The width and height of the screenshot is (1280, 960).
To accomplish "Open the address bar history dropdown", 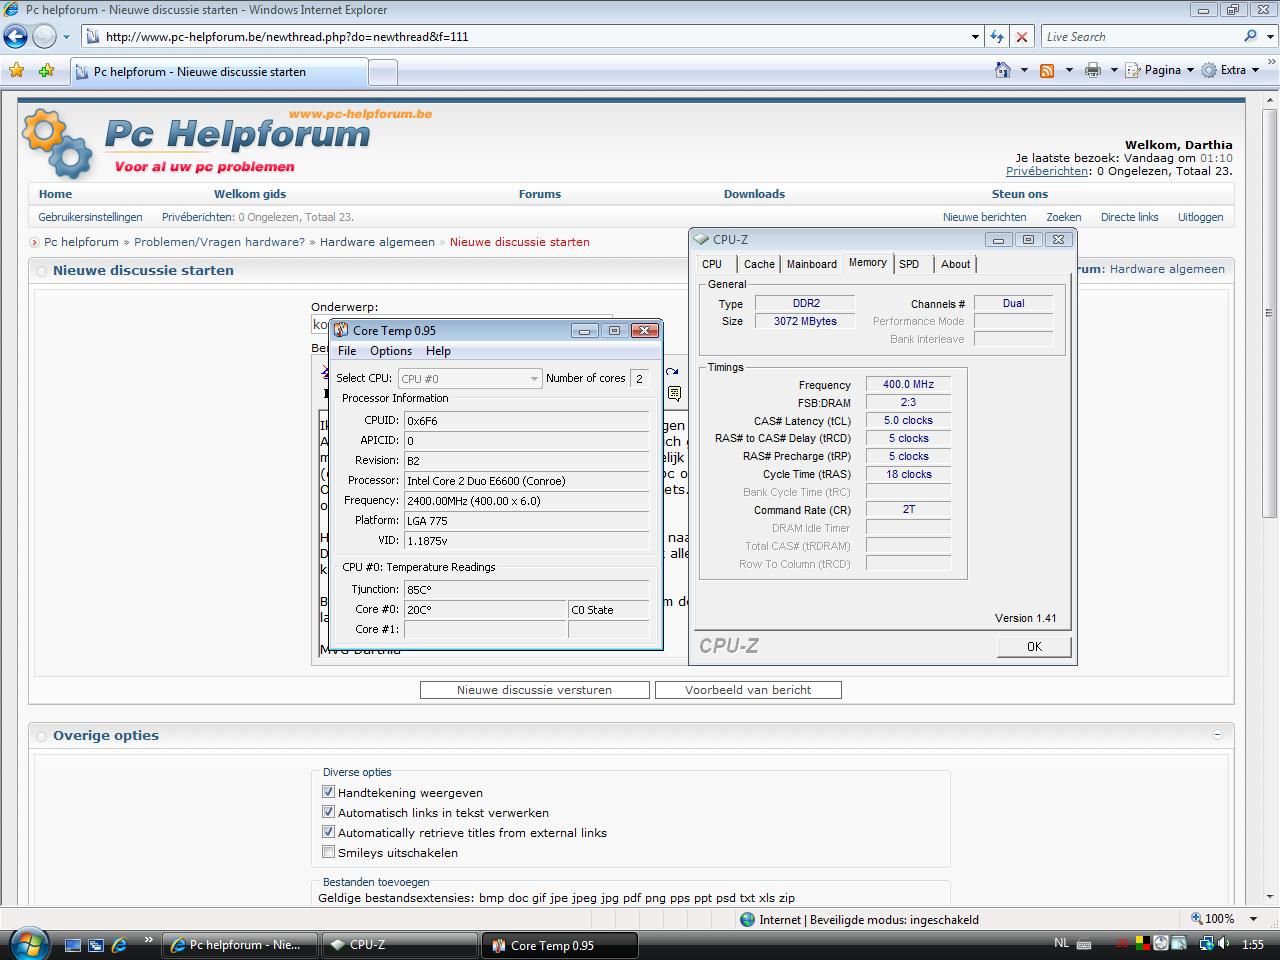I will tap(975, 37).
